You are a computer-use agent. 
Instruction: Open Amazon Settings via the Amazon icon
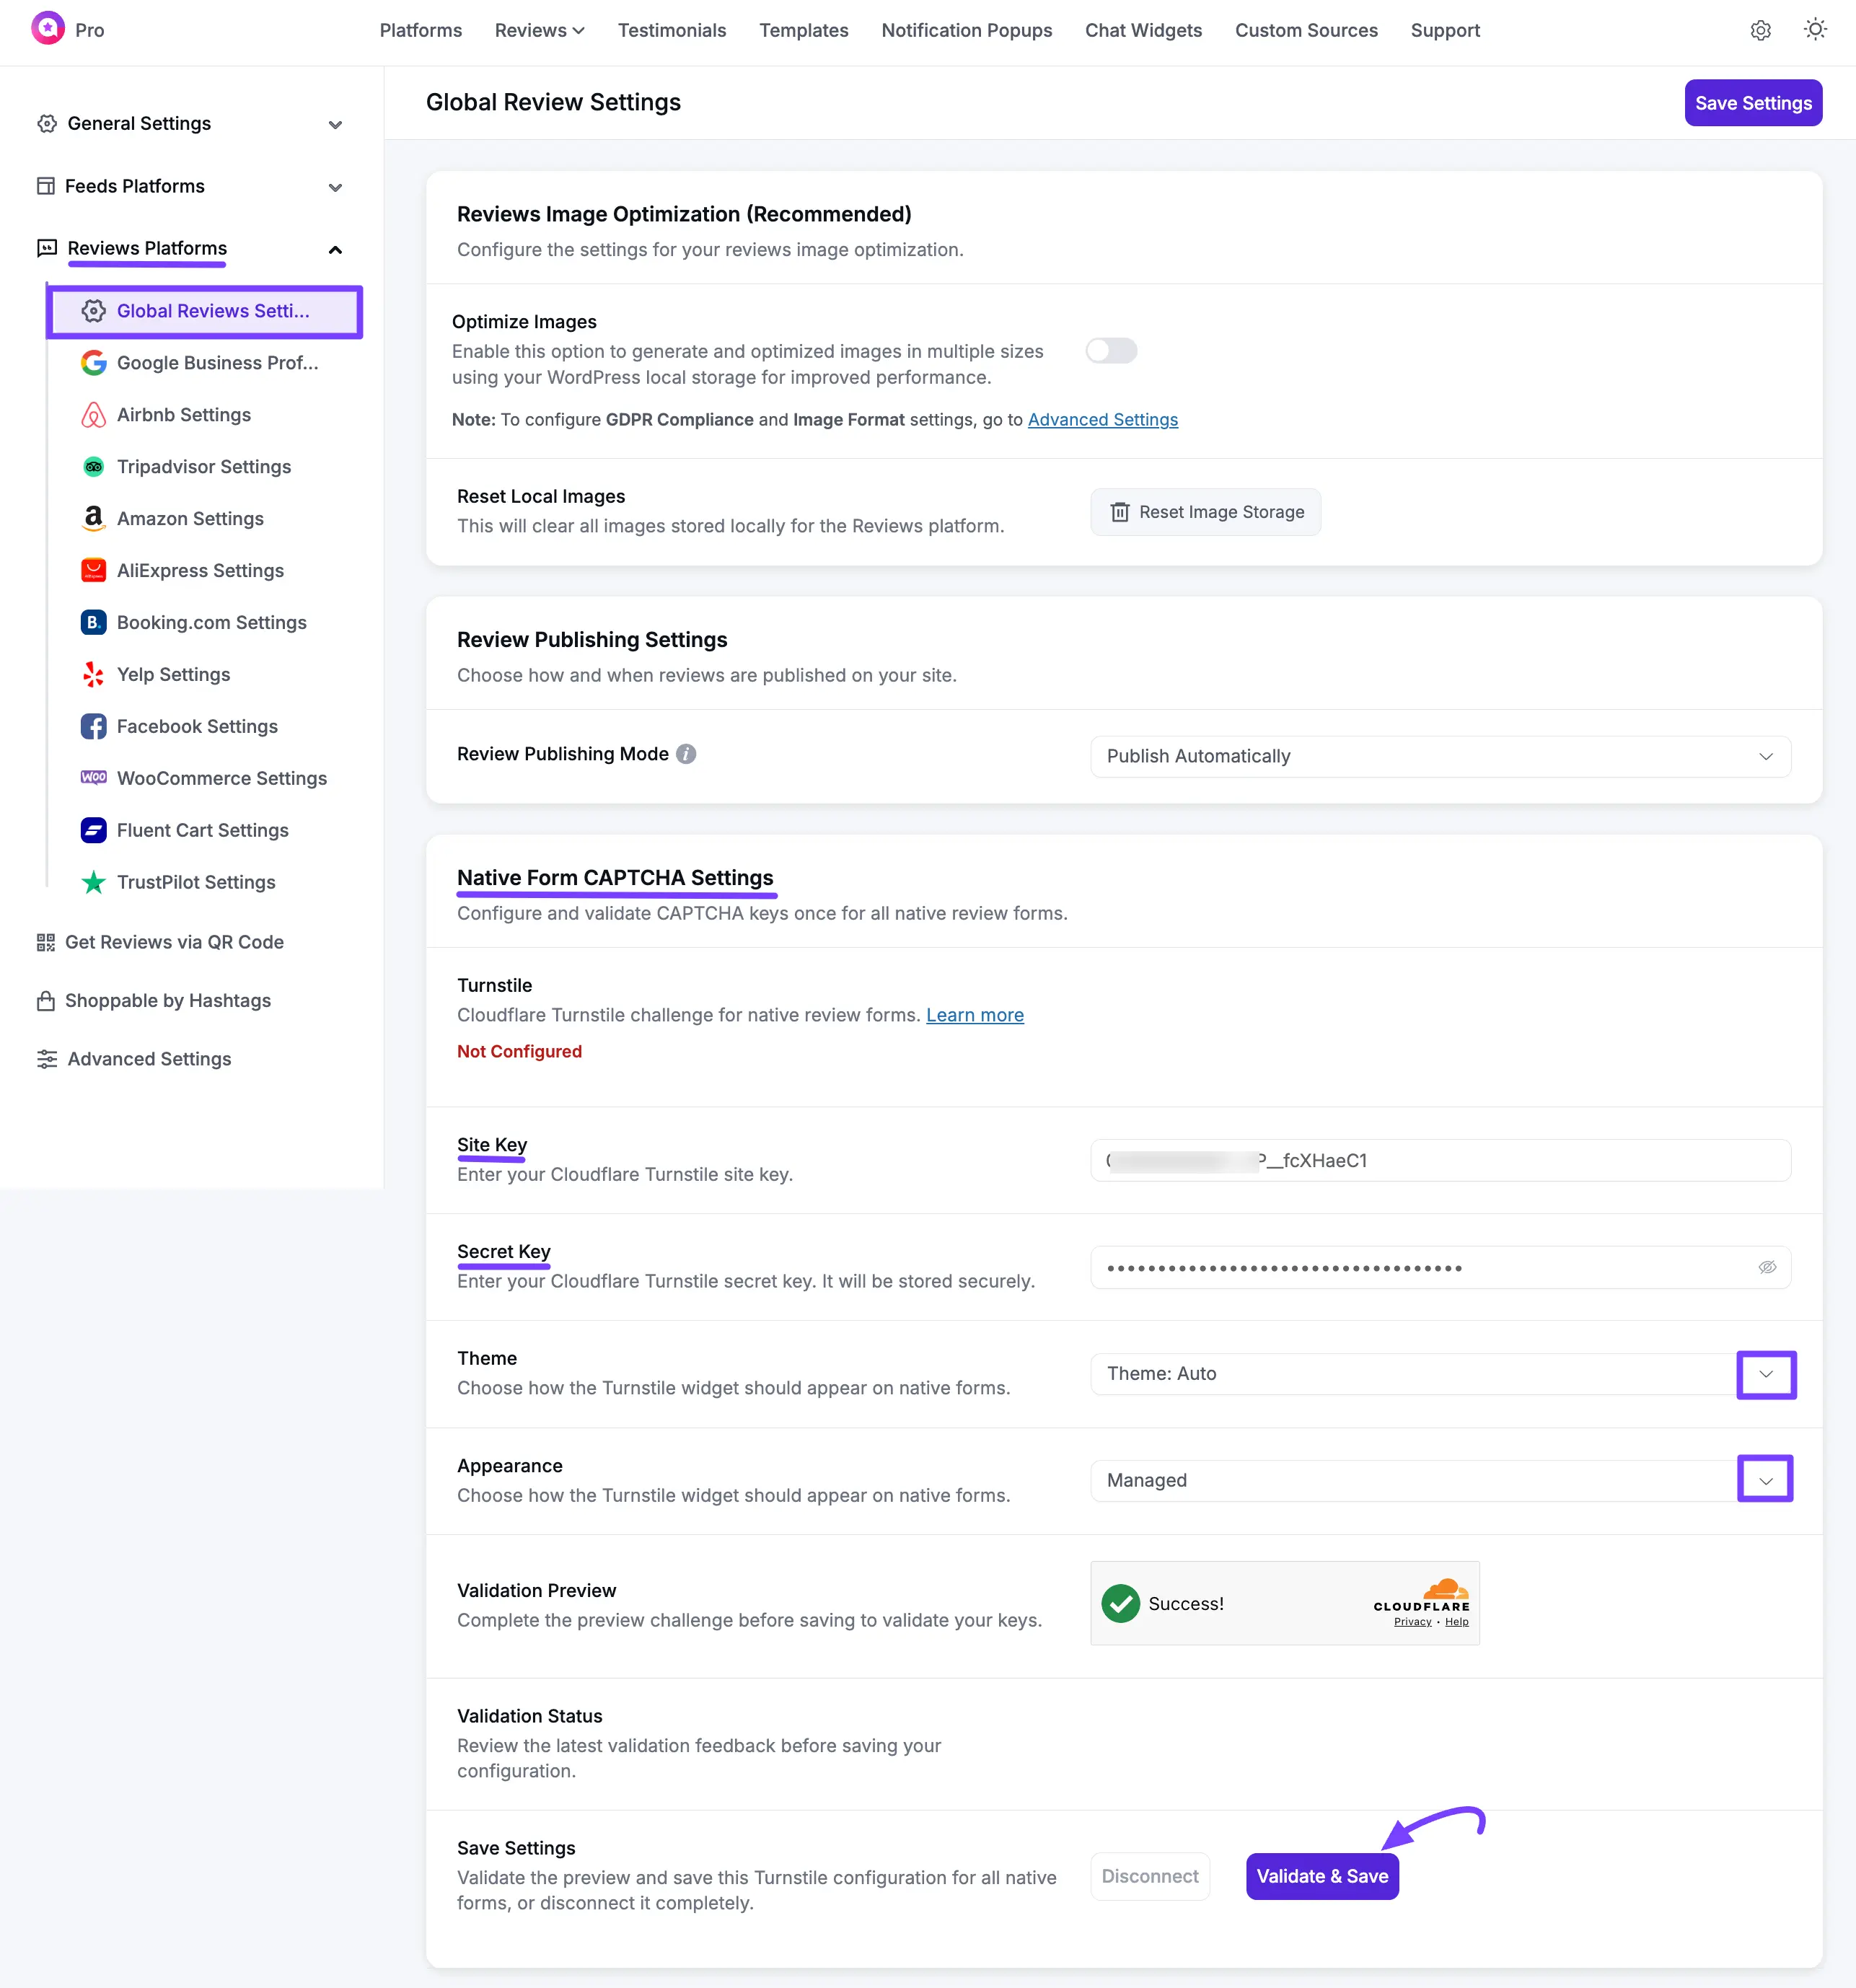click(x=93, y=518)
